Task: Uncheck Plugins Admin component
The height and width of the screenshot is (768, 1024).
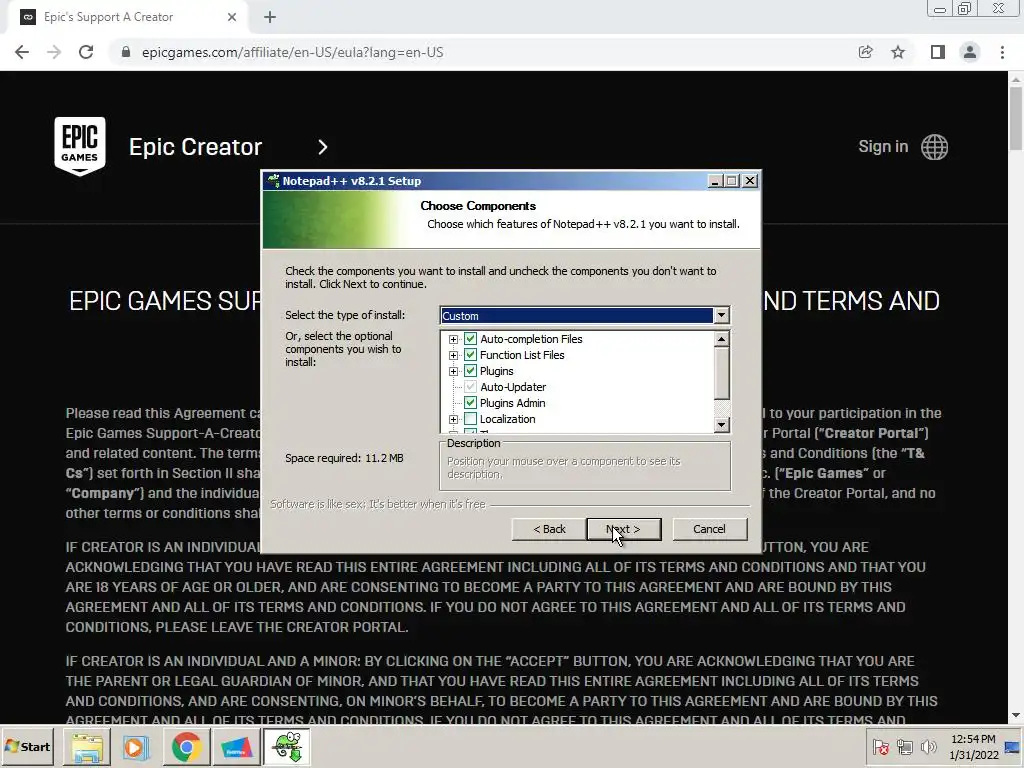Action: (470, 403)
